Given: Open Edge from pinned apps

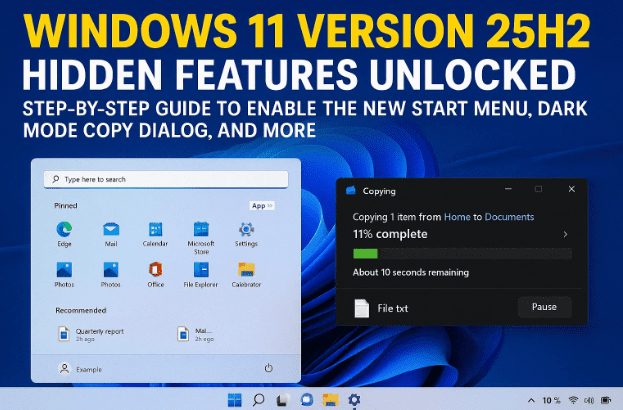Looking at the screenshot, I should (64, 229).
